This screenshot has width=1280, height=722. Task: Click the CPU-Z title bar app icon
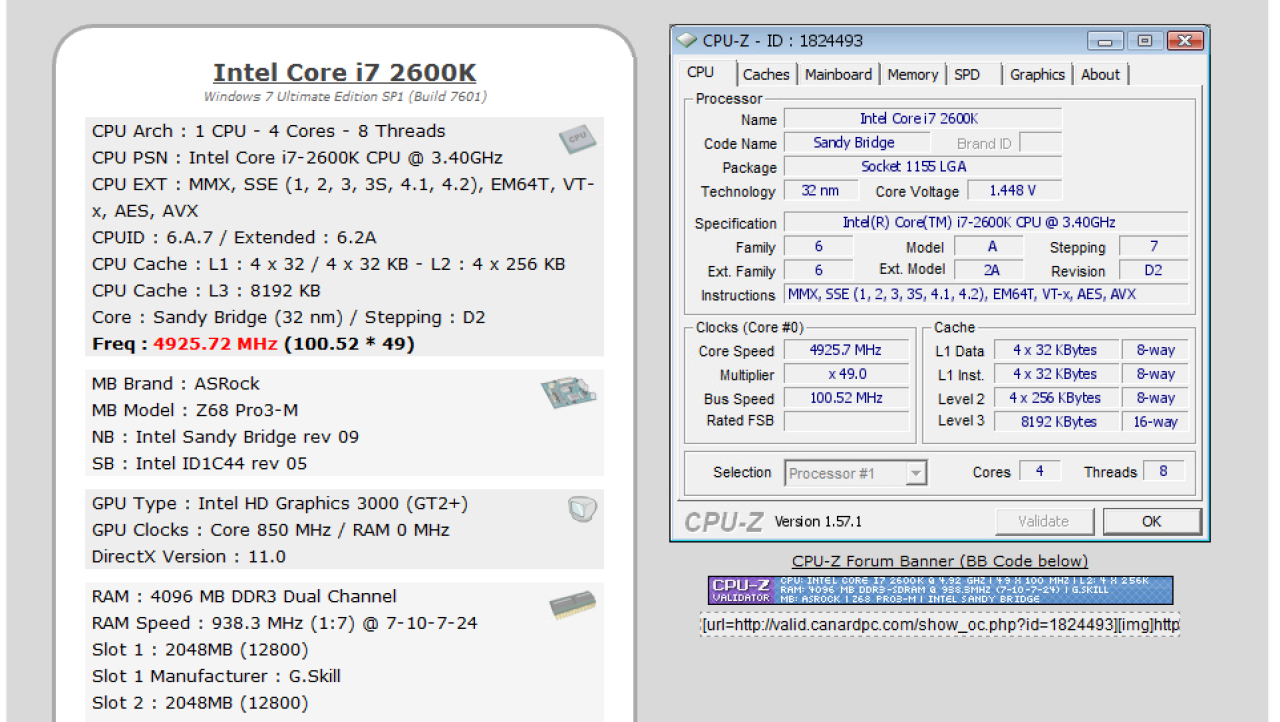[686, 41]
